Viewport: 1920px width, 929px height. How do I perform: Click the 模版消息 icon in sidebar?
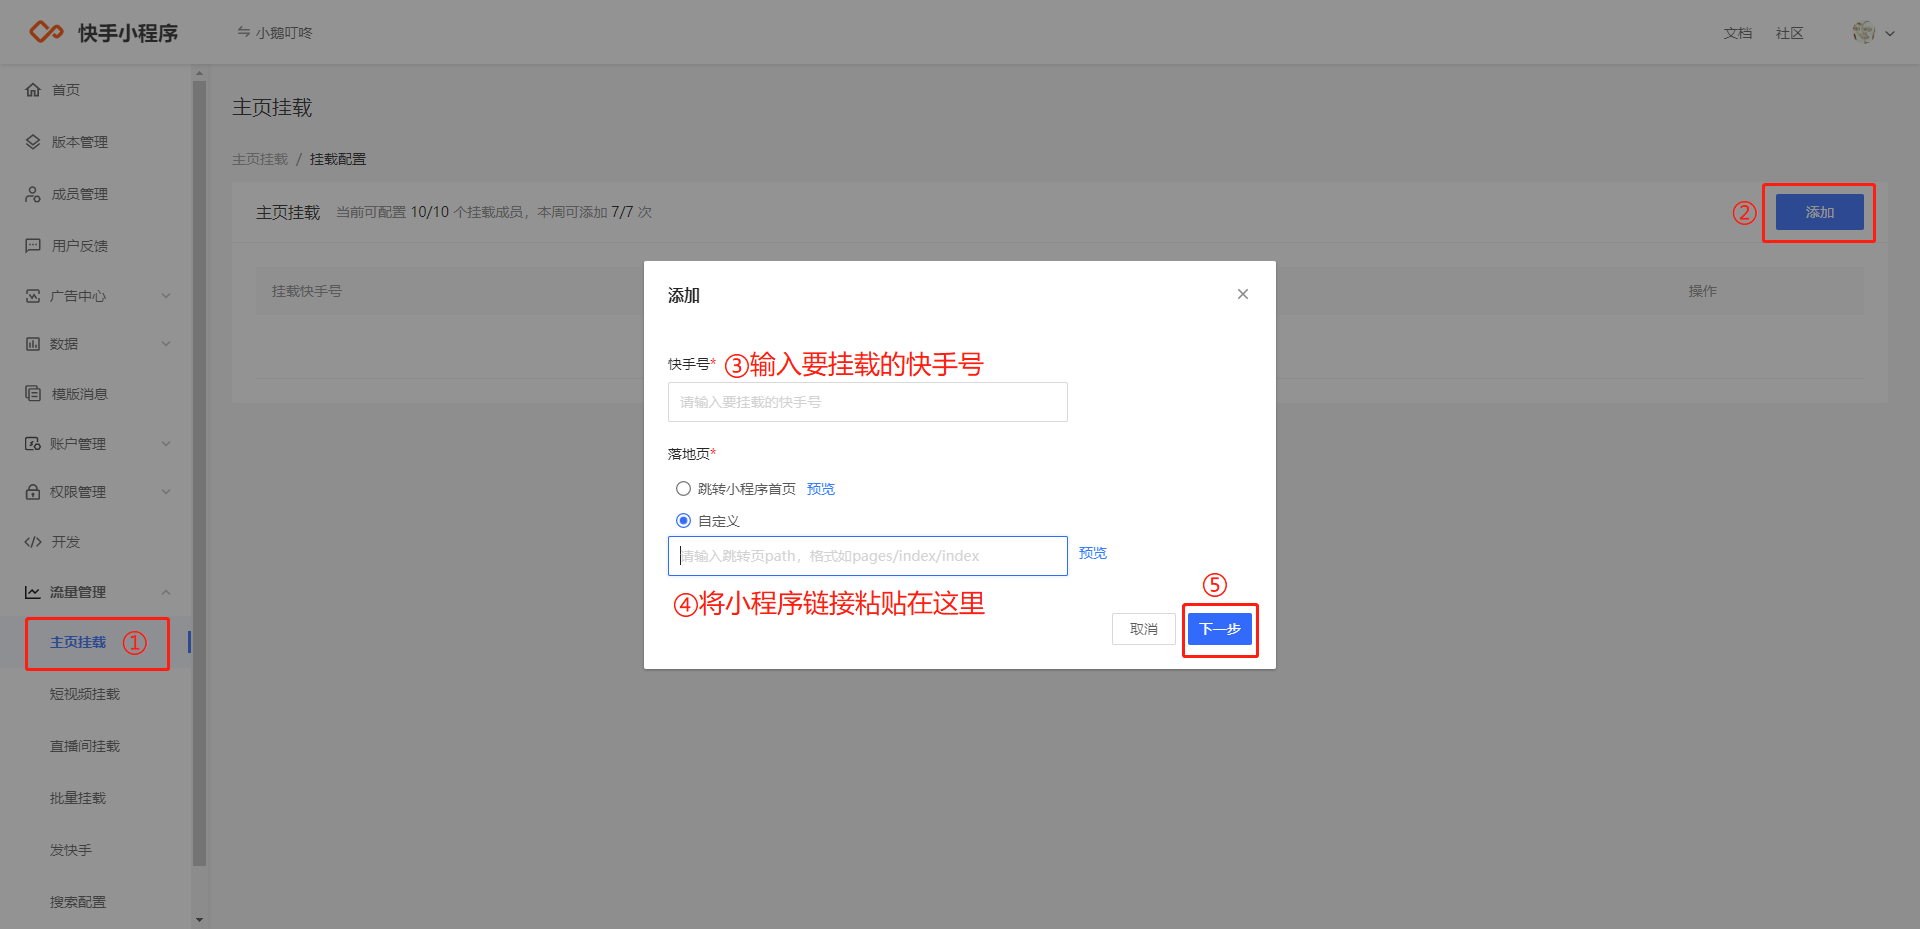pos(33,394)
